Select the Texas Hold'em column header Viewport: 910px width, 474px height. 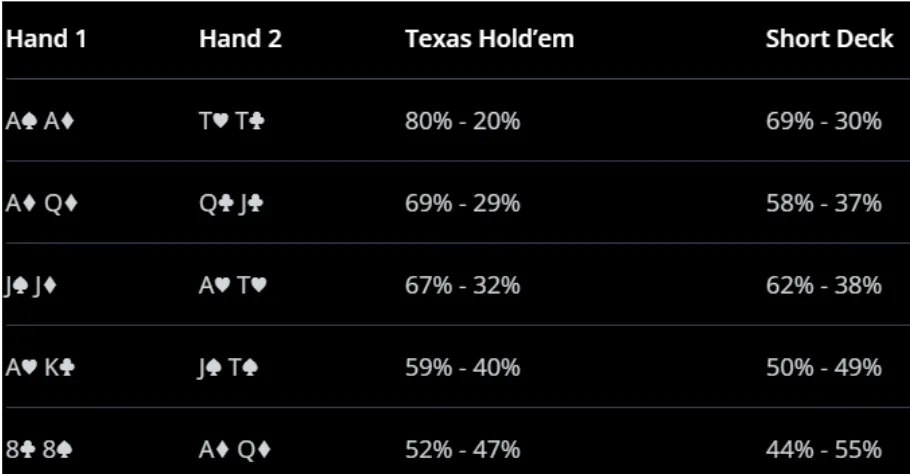click(x=489, y=39)
